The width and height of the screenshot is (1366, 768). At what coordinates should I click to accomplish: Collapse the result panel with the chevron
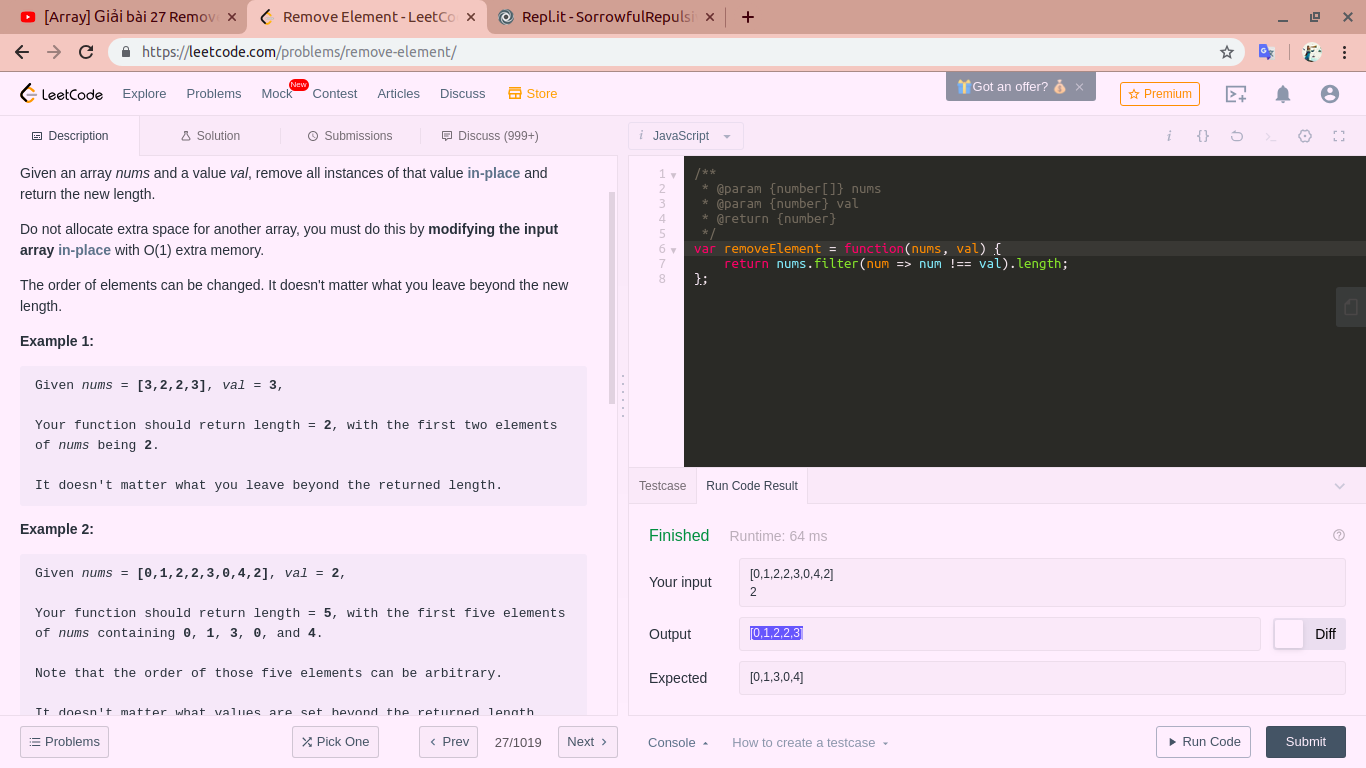click(x=1340, y=486)
